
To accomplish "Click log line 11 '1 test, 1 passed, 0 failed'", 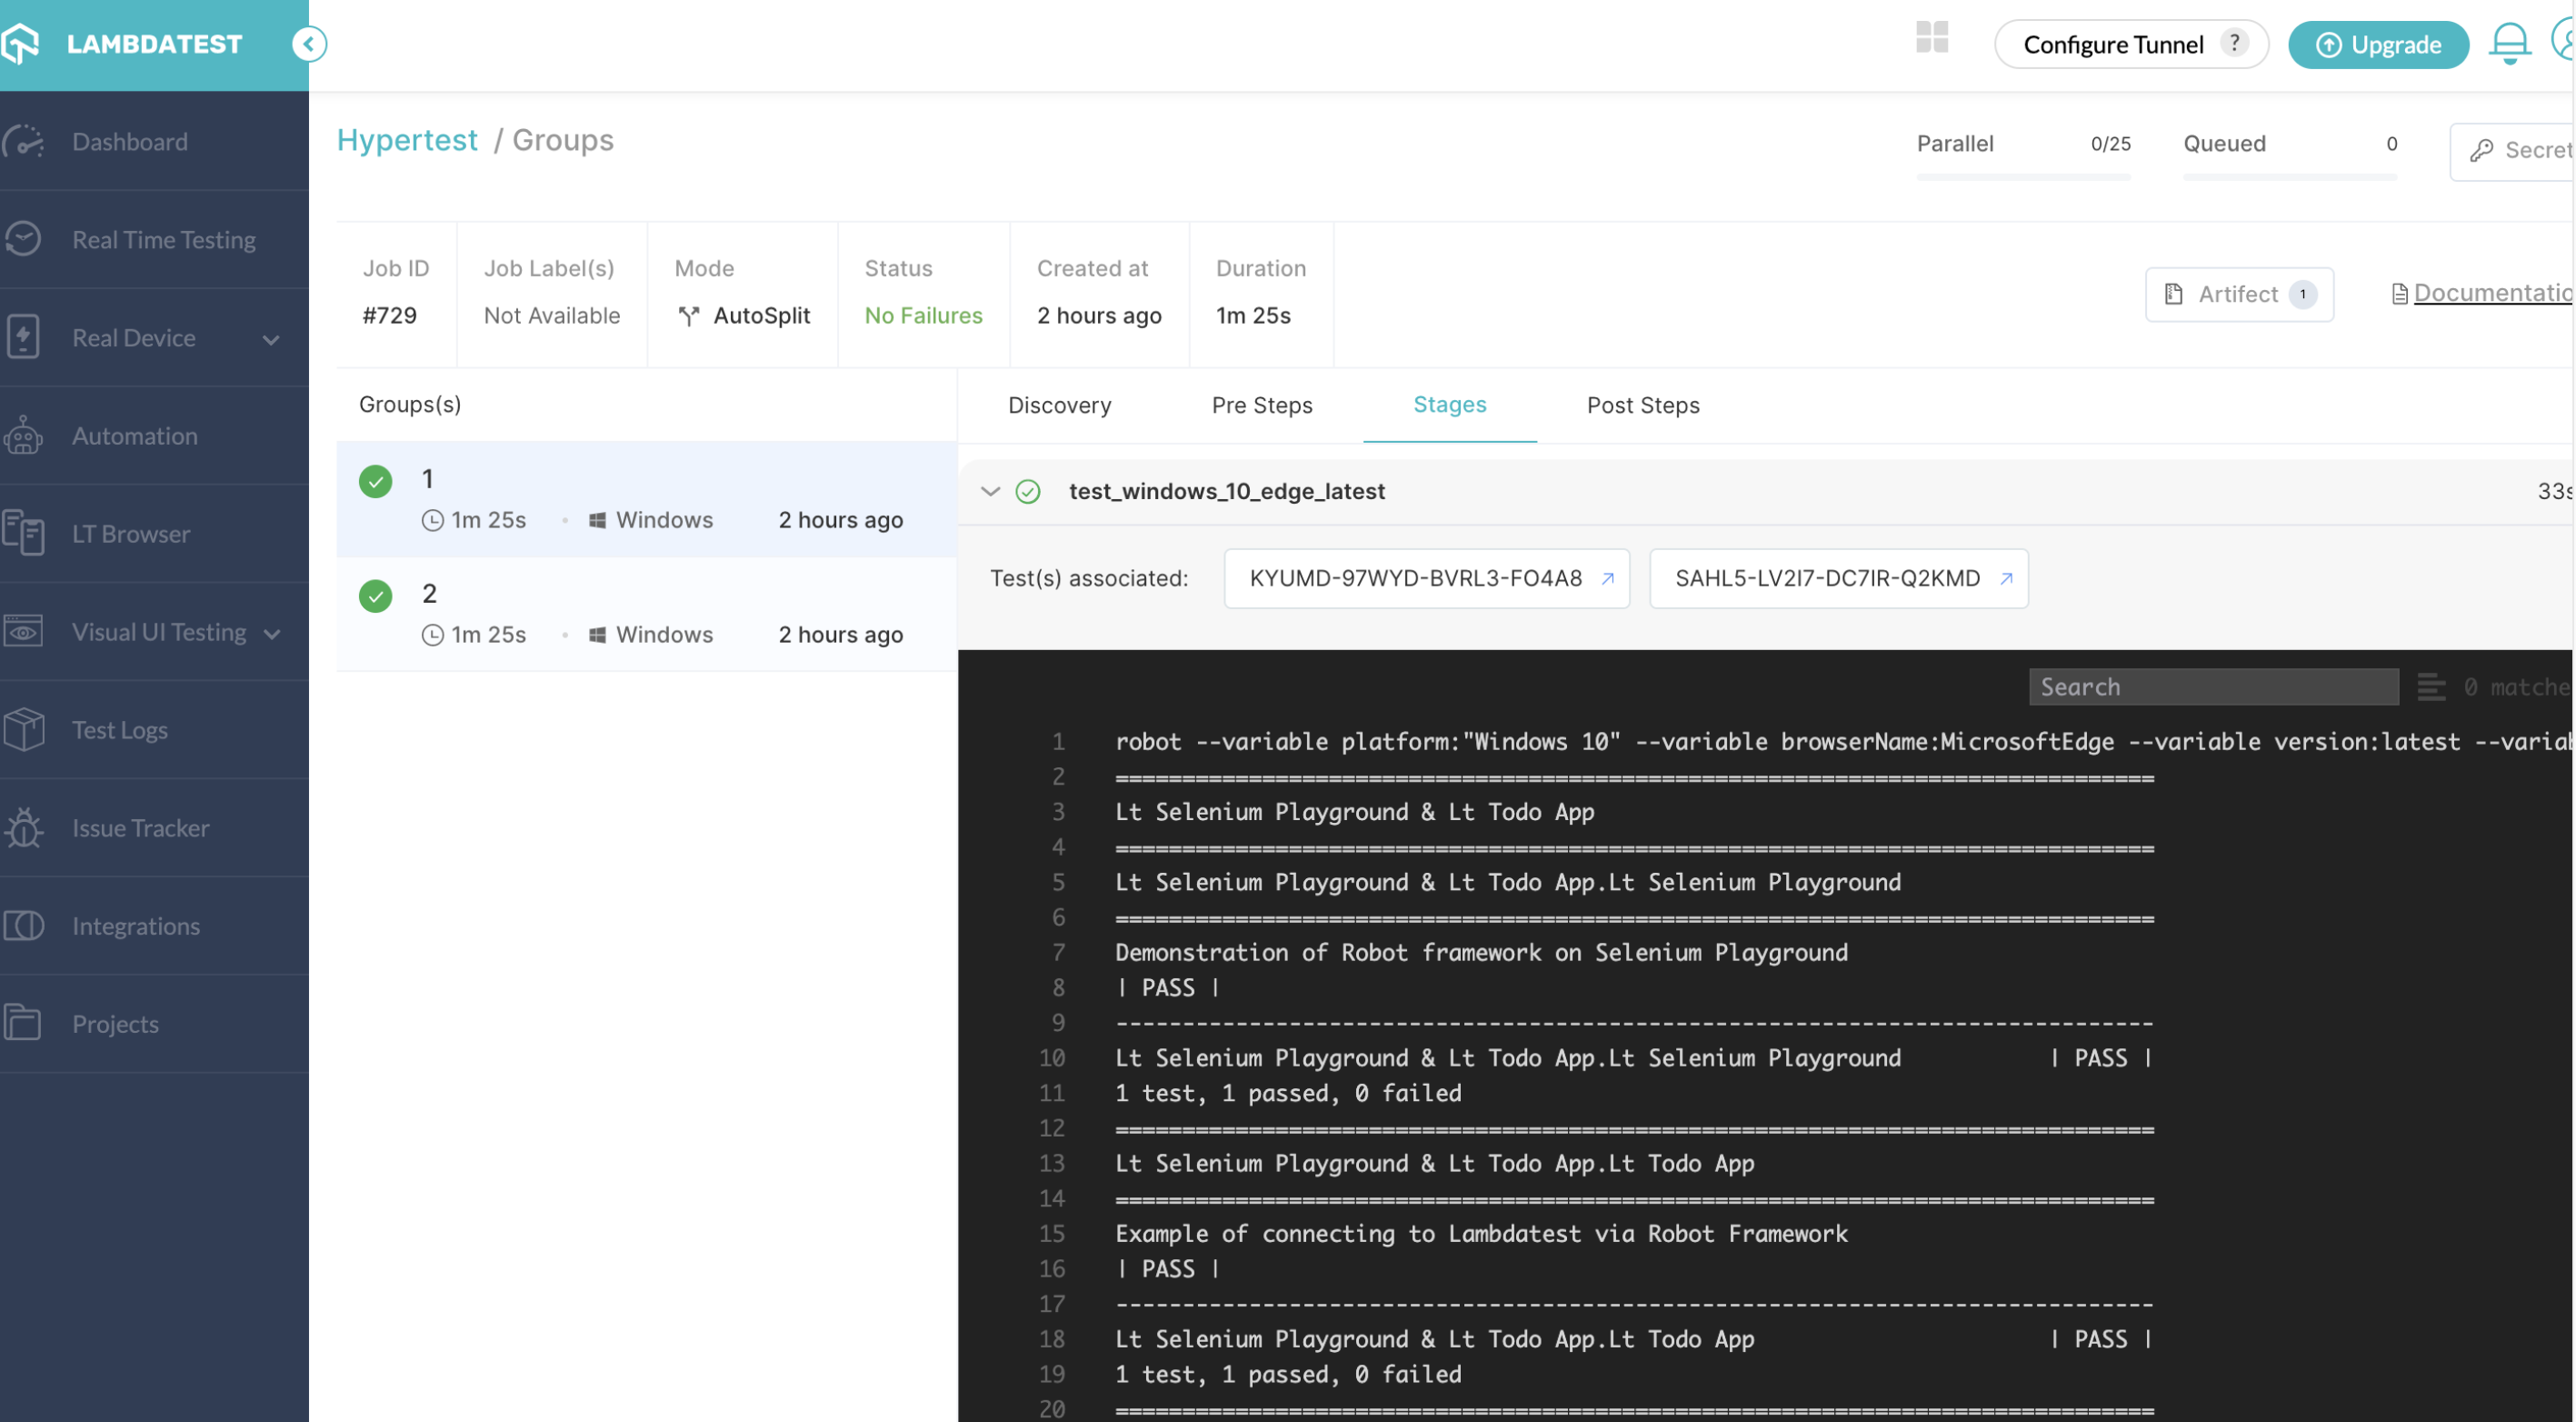I will coord(1288,1093).
